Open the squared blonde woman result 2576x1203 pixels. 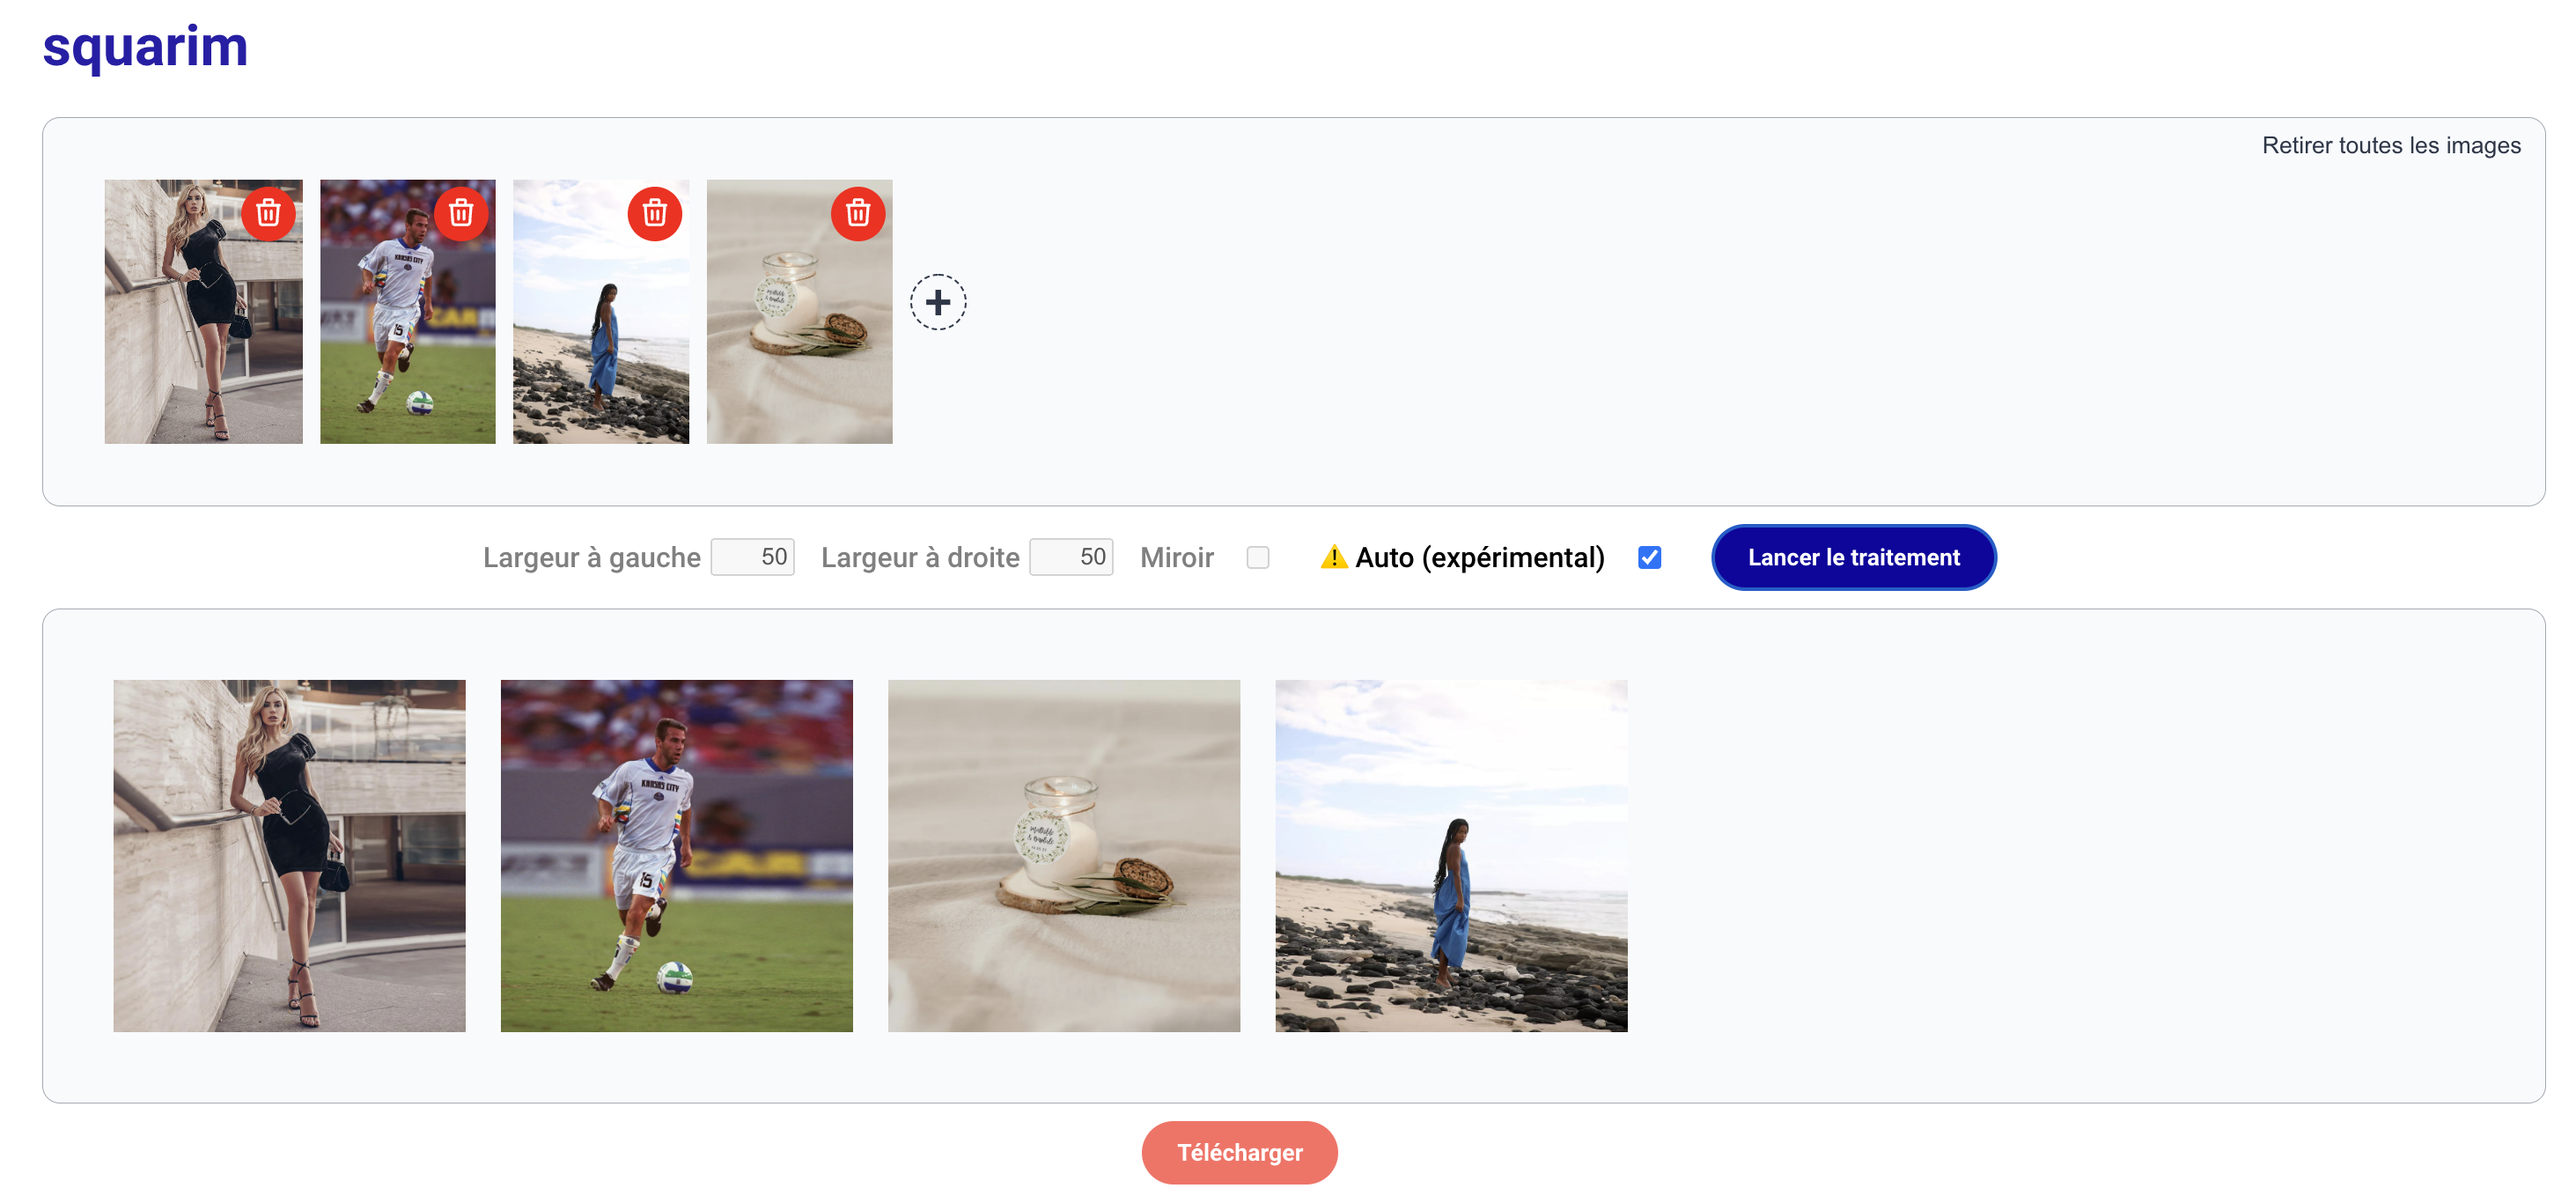(289, 856)
